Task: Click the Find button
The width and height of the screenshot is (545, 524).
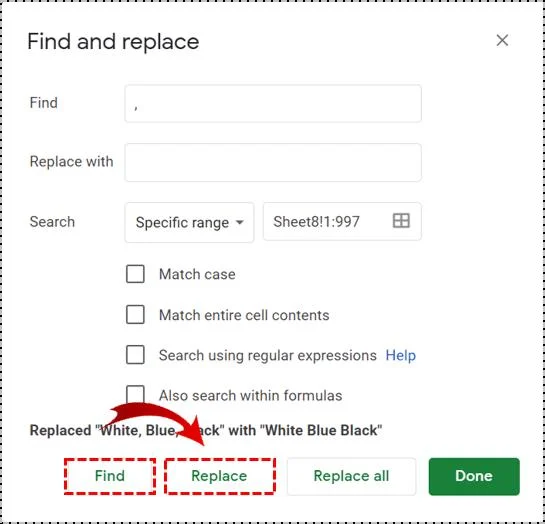Action: pos(110,476)
